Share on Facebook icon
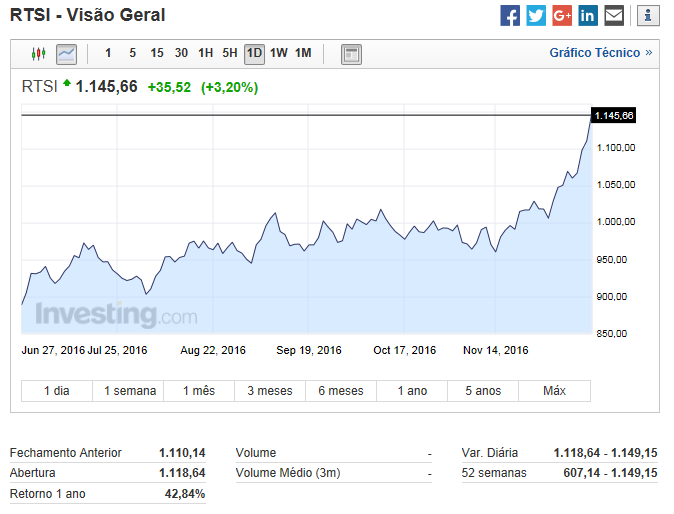This screenshot has height=514, width=674. coord(510,16)
